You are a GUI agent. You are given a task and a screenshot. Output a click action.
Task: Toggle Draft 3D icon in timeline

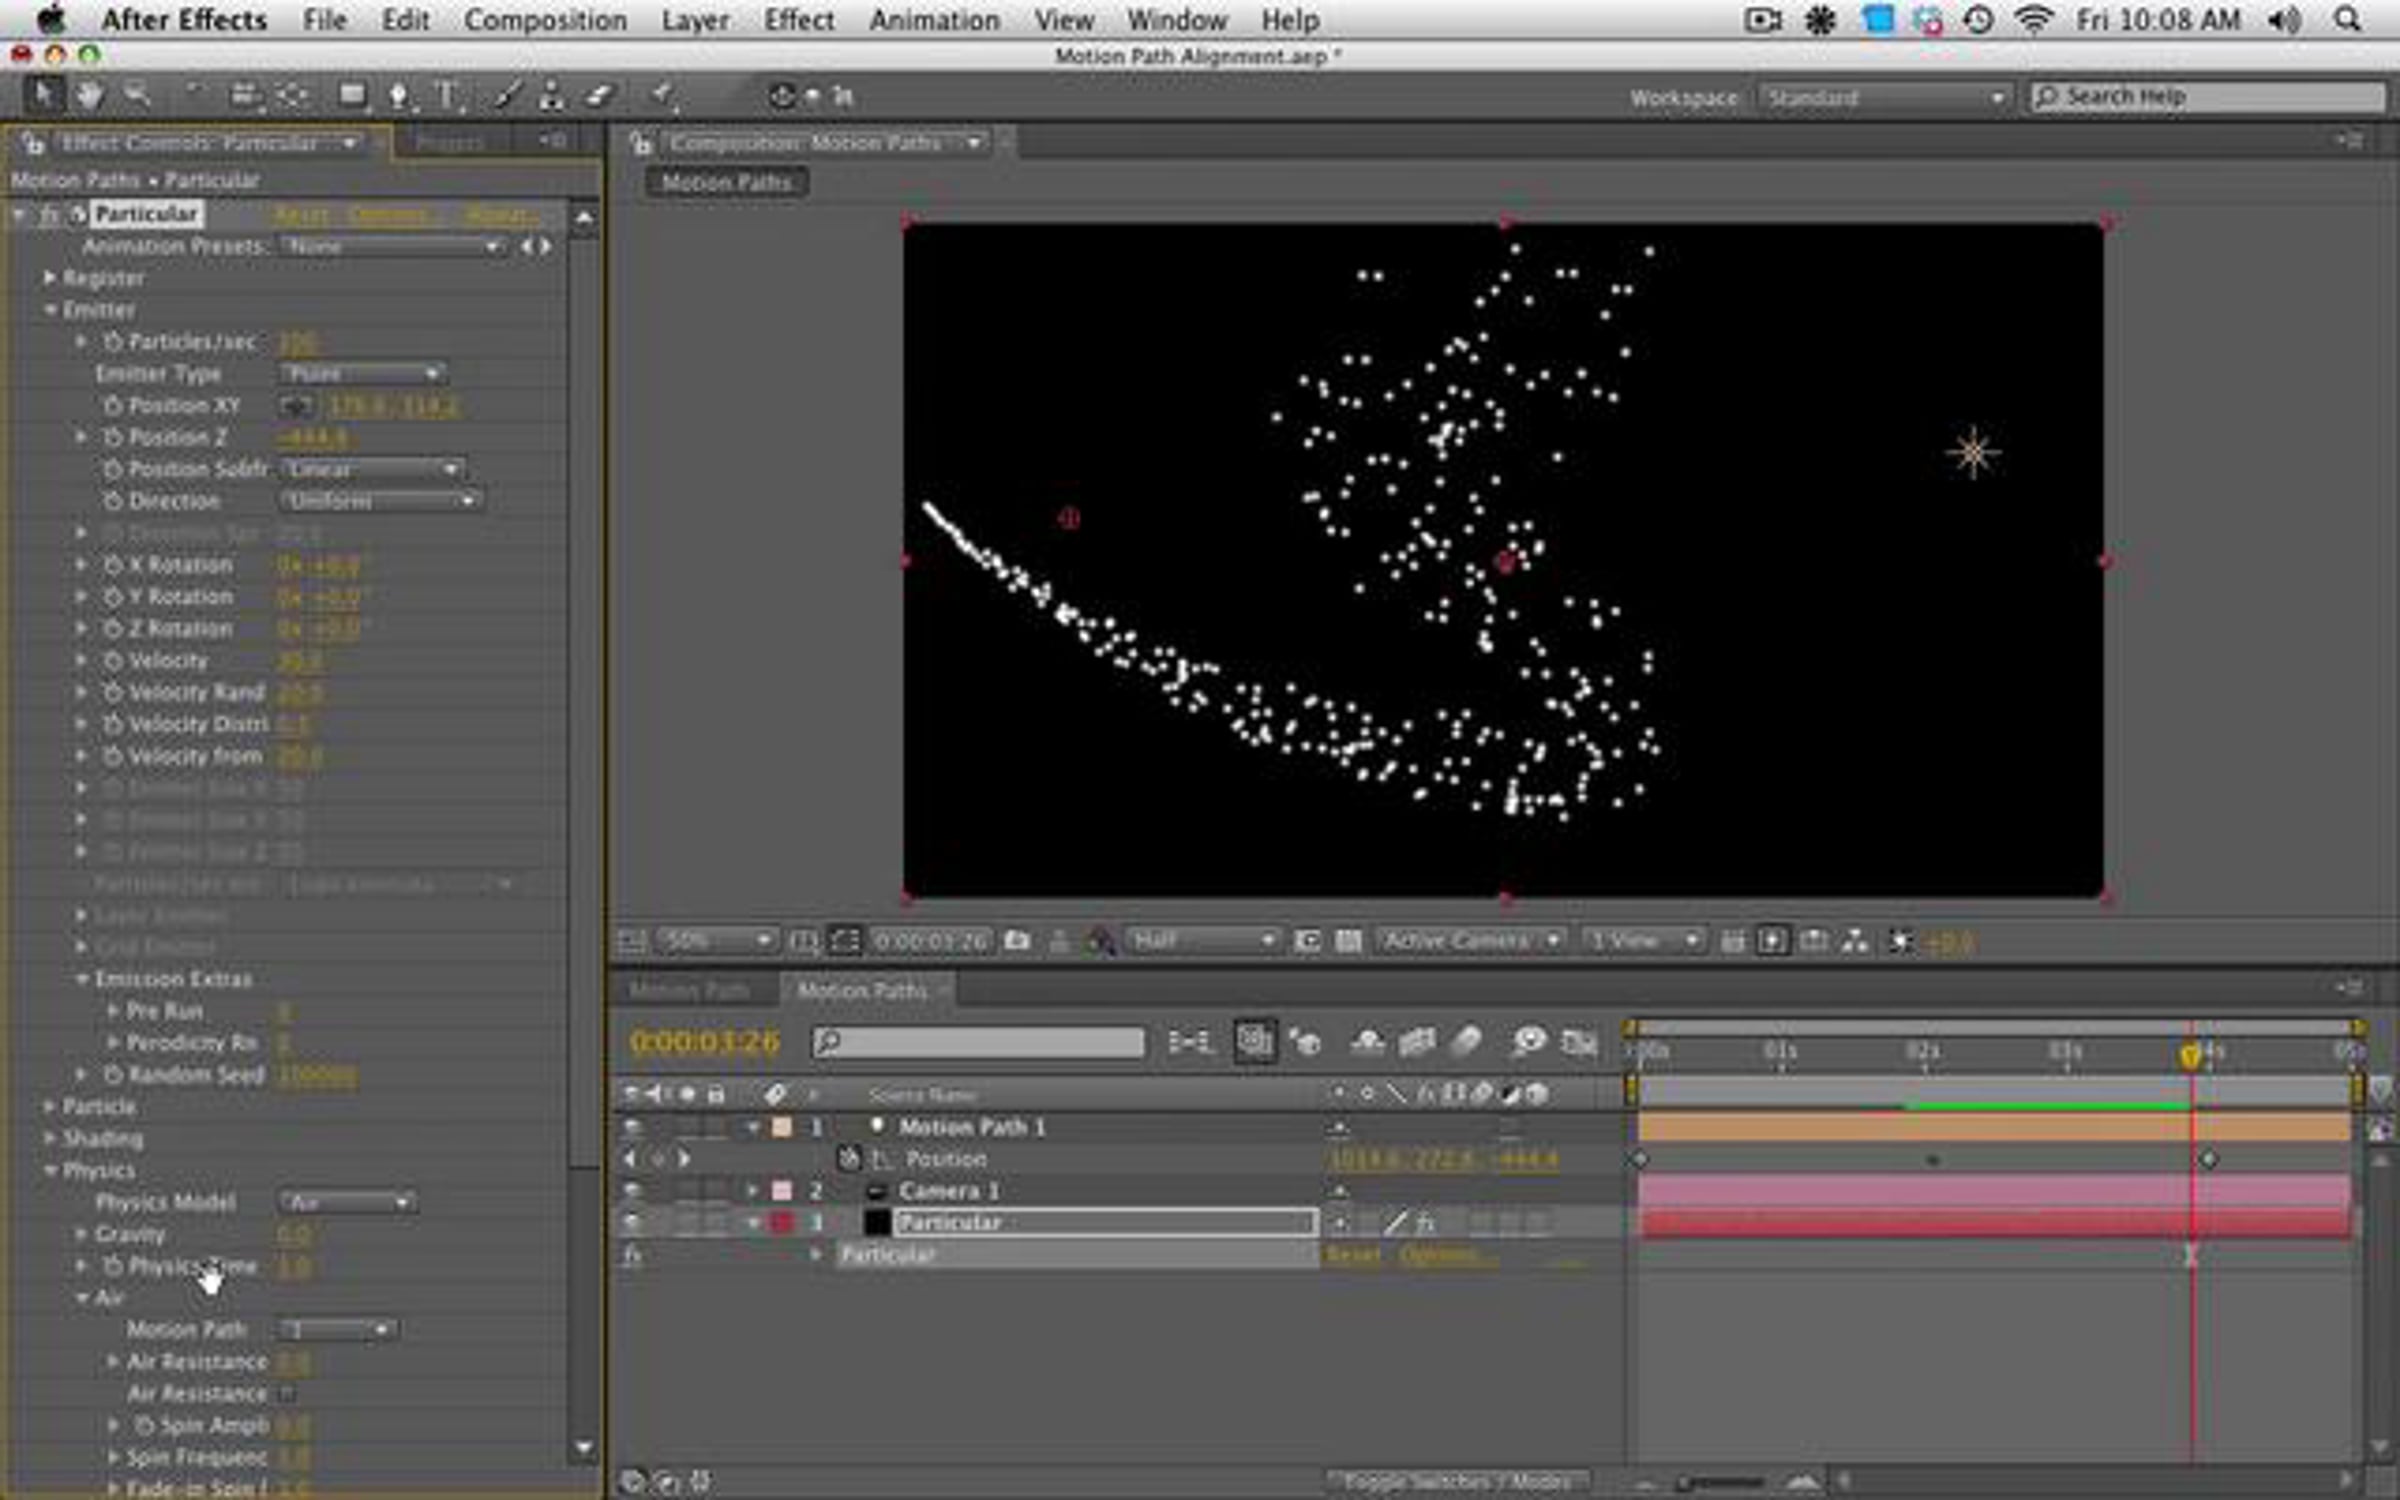(1305, 1042)
